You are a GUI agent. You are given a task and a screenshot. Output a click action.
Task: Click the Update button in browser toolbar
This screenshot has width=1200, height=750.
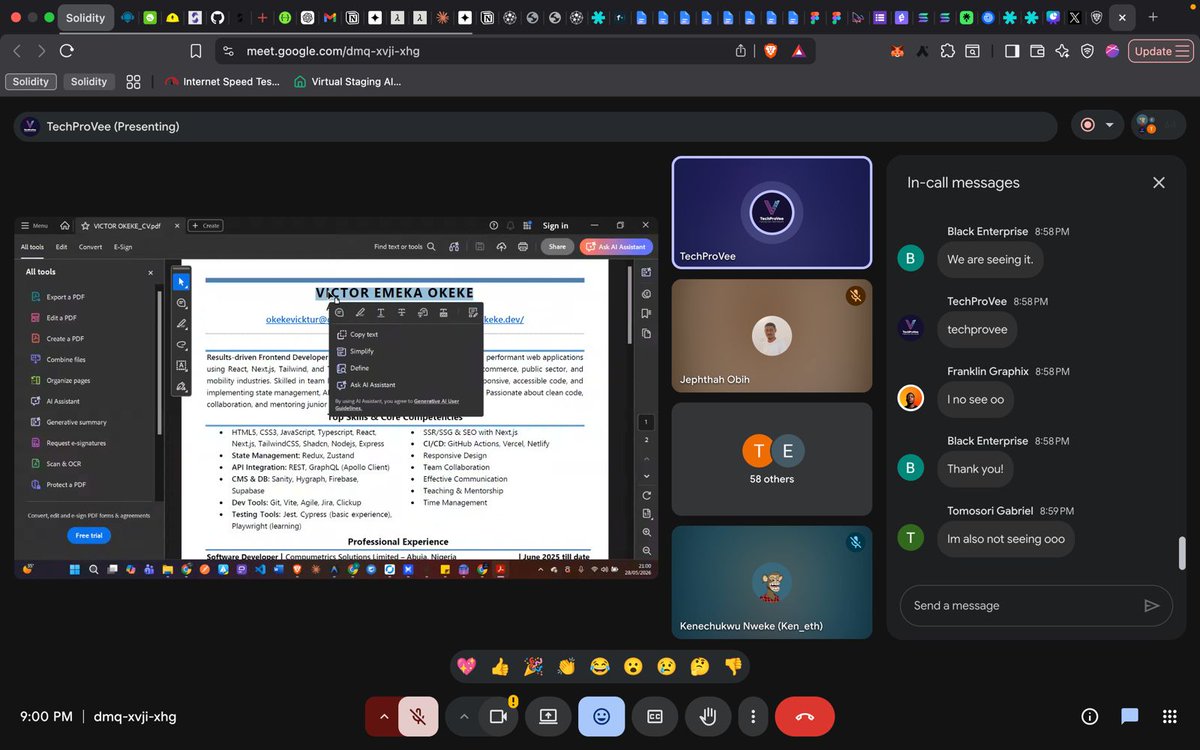tap(1160, 51)
